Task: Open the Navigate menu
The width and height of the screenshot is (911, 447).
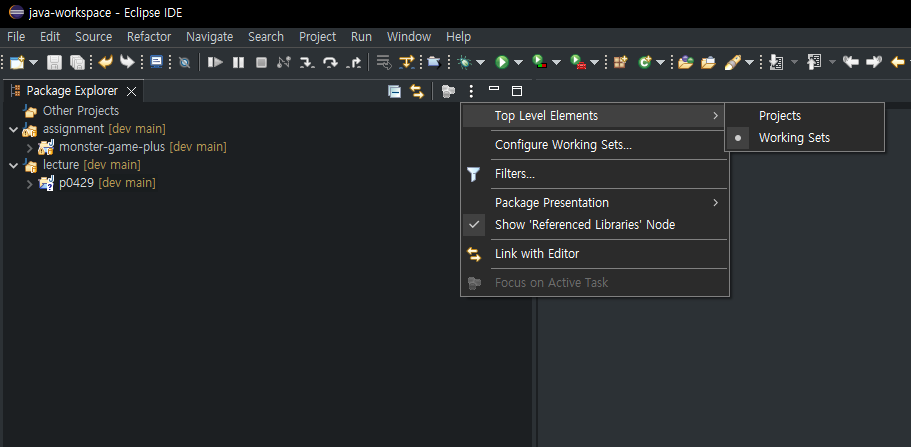Action: 210,37
